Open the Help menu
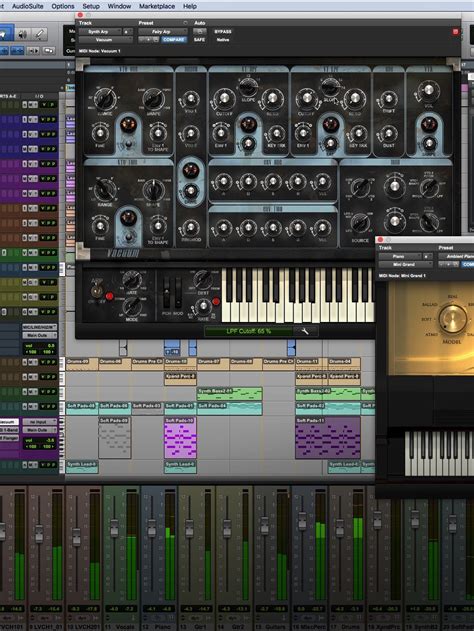 click(x=190, y=6)
